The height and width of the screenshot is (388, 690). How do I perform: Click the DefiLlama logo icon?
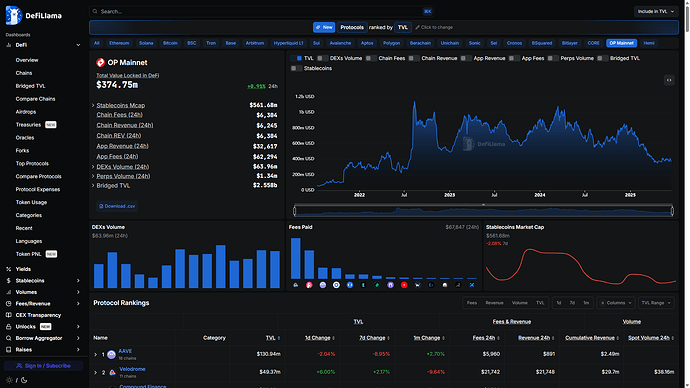(14, 15)
